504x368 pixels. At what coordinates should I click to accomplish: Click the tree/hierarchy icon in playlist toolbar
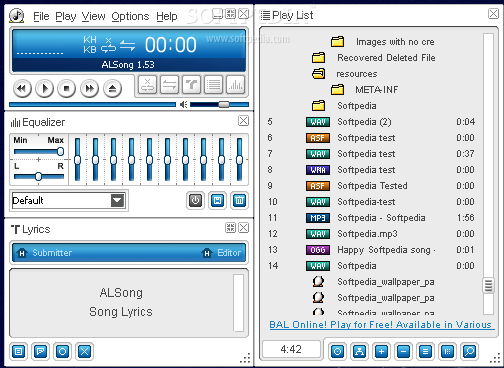click(x=359, y=351)
